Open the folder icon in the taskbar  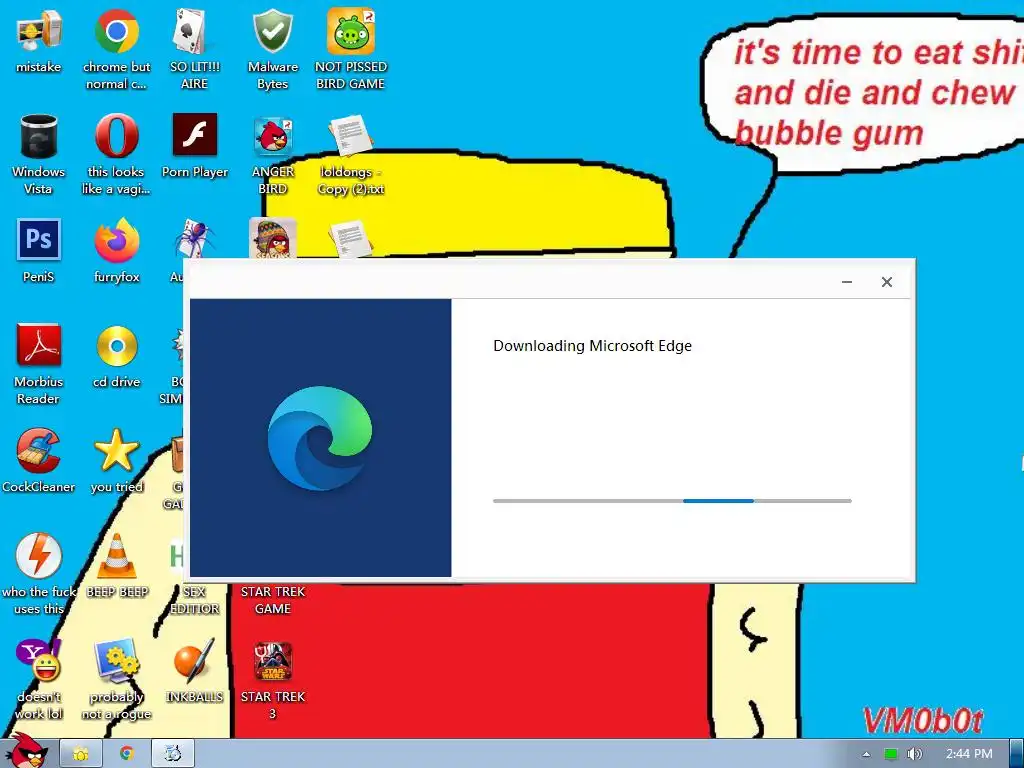click(x=81, y=754)
